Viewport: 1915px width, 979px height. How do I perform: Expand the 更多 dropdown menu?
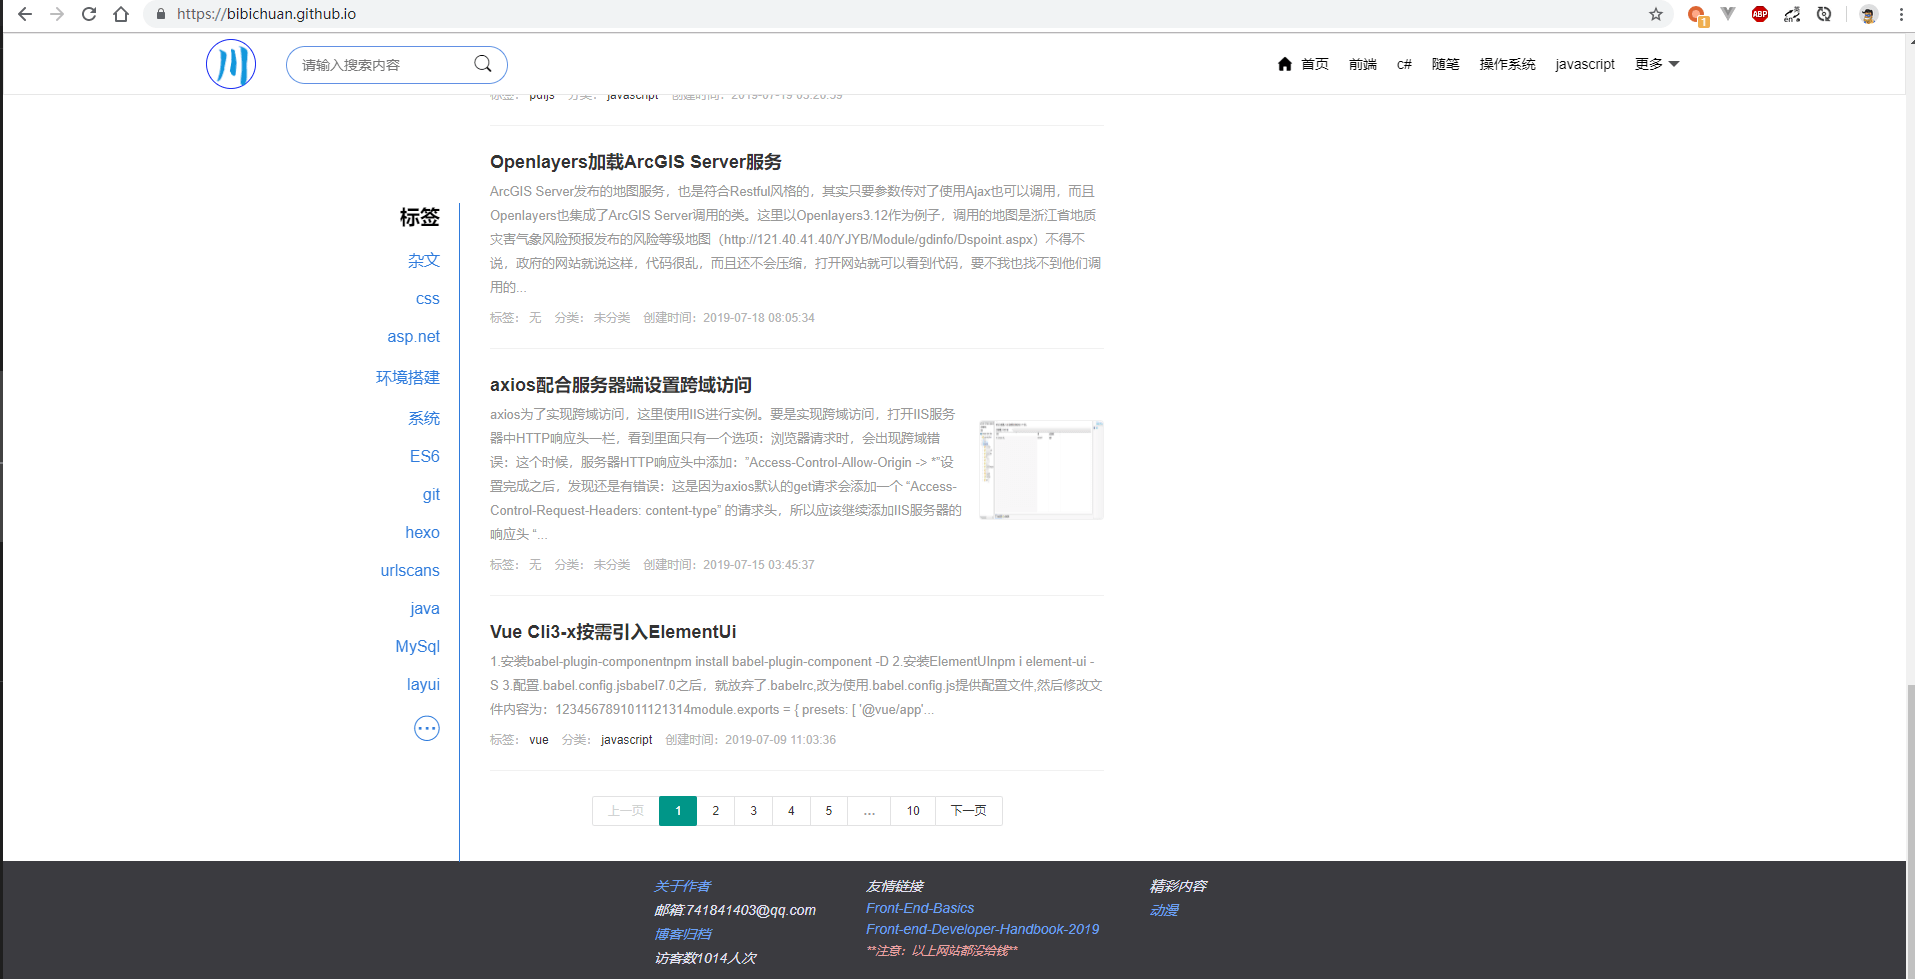tap(1656, 64)
